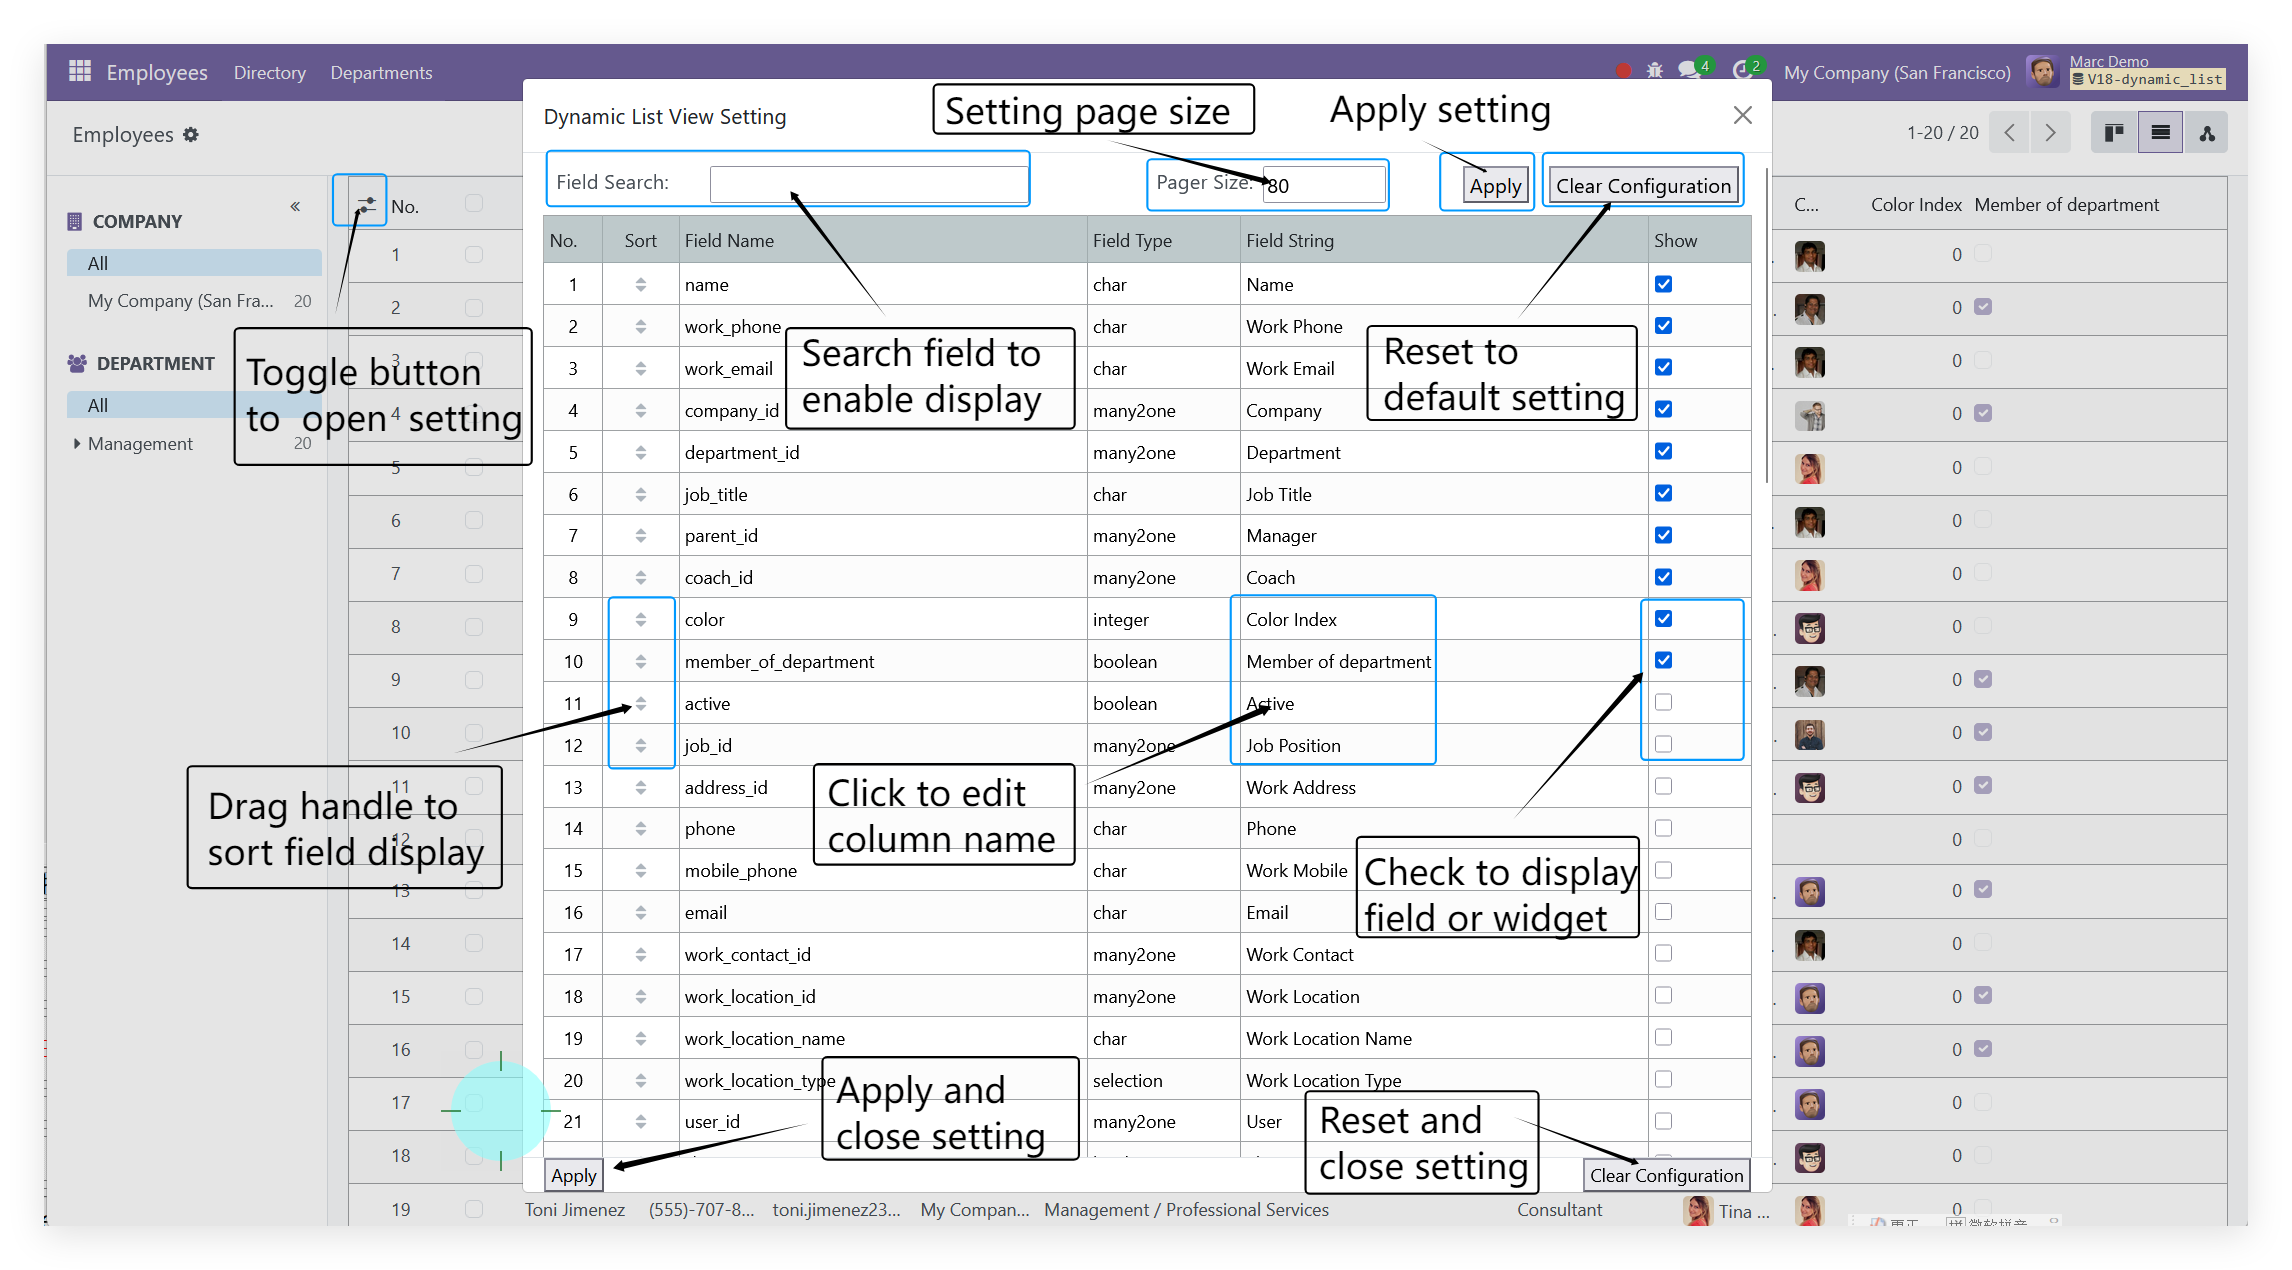Uncheck Show for the Coach field

[x=1663, y=577]
